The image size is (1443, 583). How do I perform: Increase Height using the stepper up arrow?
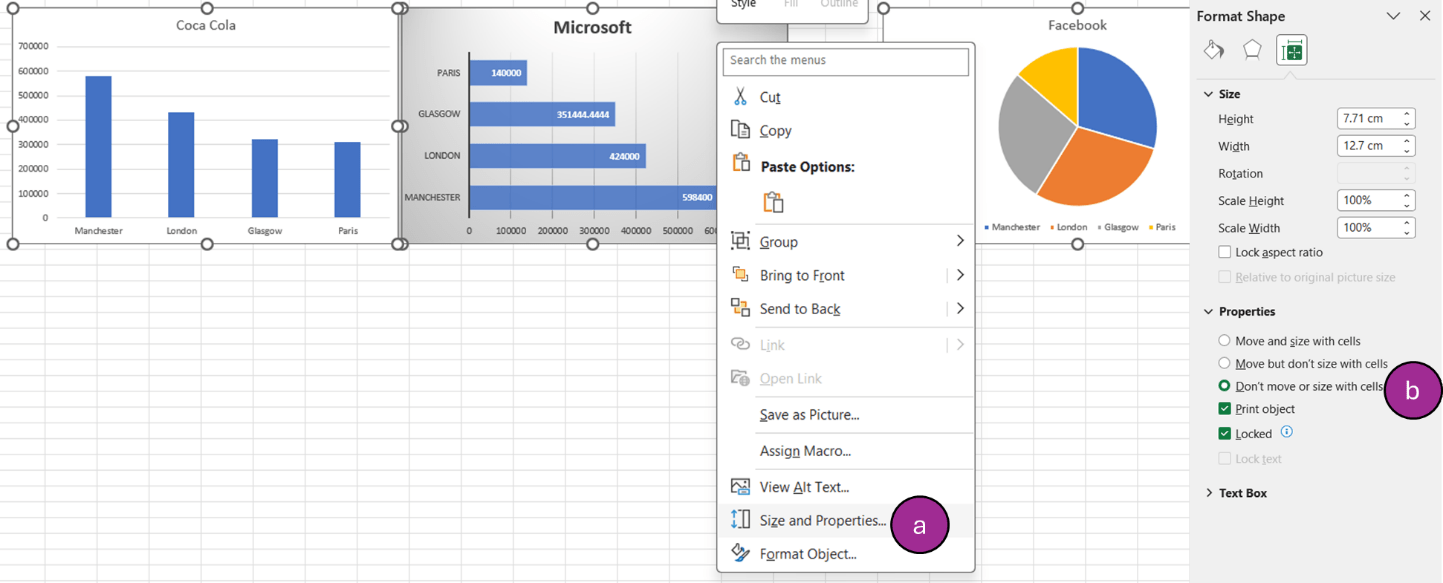(1406, 114)
